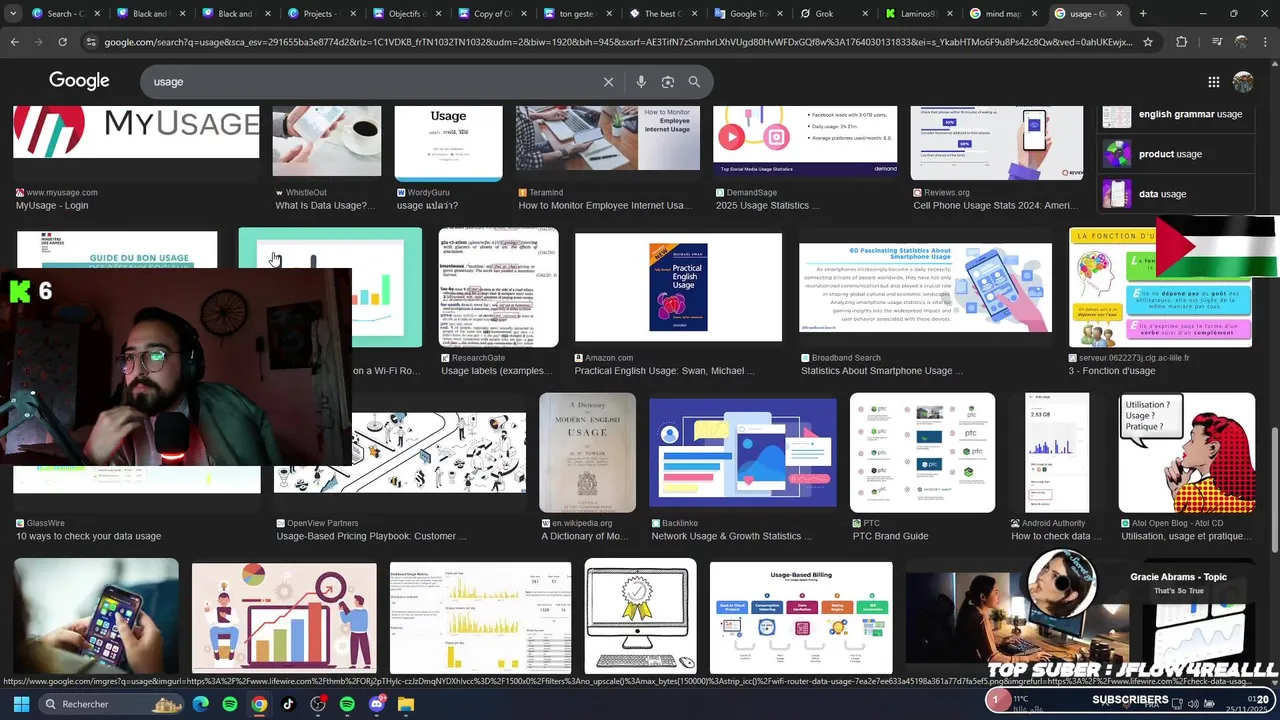Open Usage-Based Pricing Playbook result
The width and height of the screenshot is (1280, 720).
(371, 536)
